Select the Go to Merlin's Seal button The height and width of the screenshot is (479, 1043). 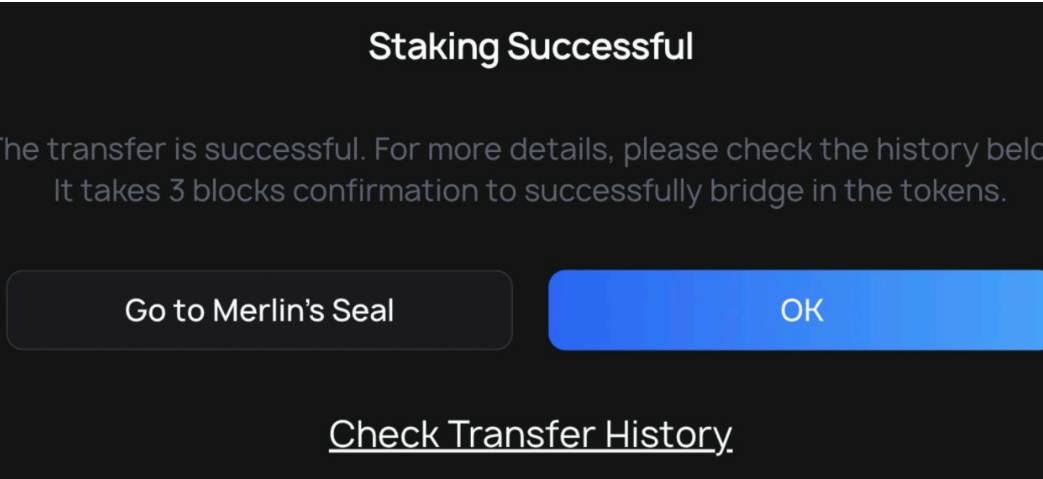click(259, 310)
